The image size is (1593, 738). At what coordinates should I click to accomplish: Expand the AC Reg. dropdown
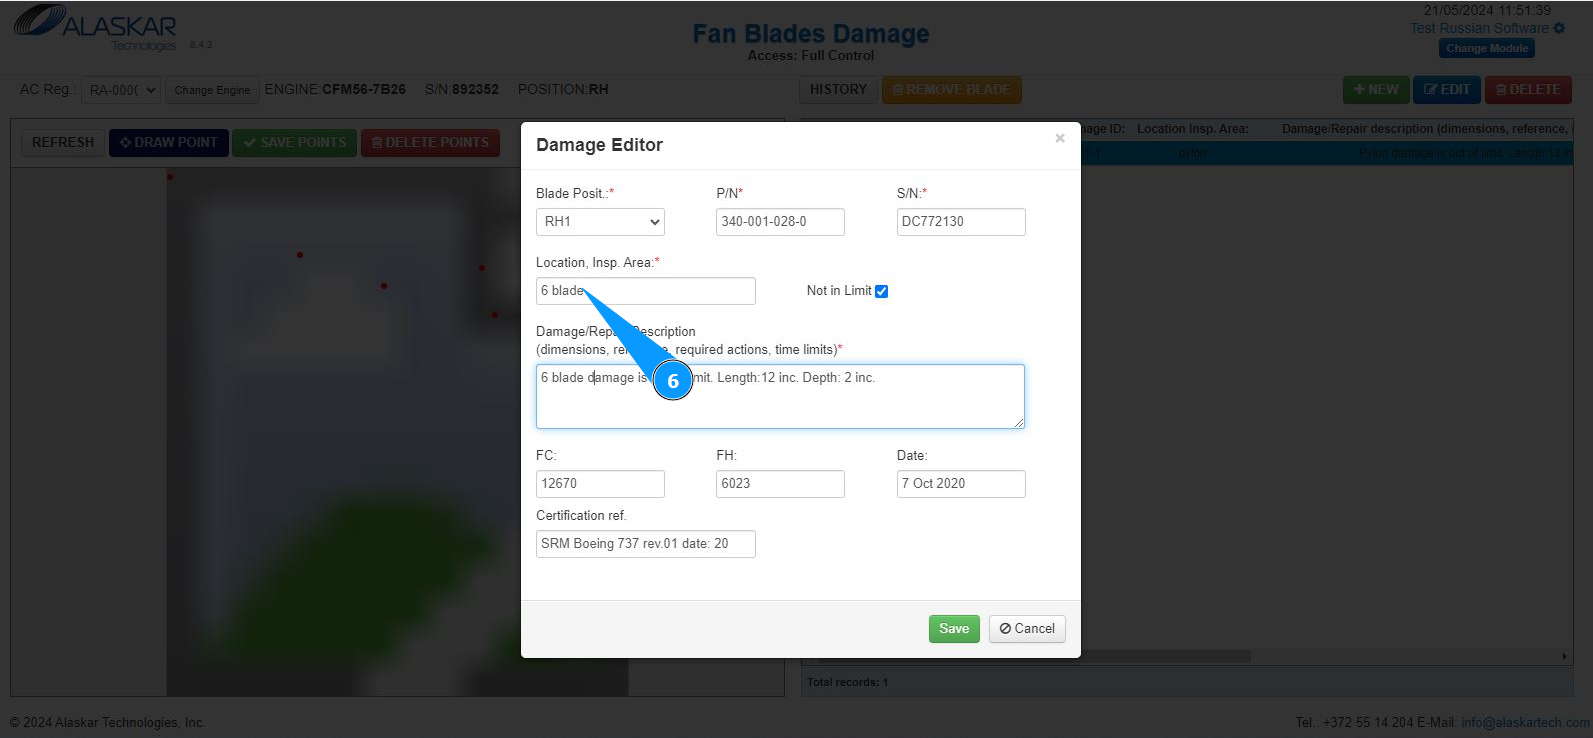pyautogui.click(x=121, y=90)
